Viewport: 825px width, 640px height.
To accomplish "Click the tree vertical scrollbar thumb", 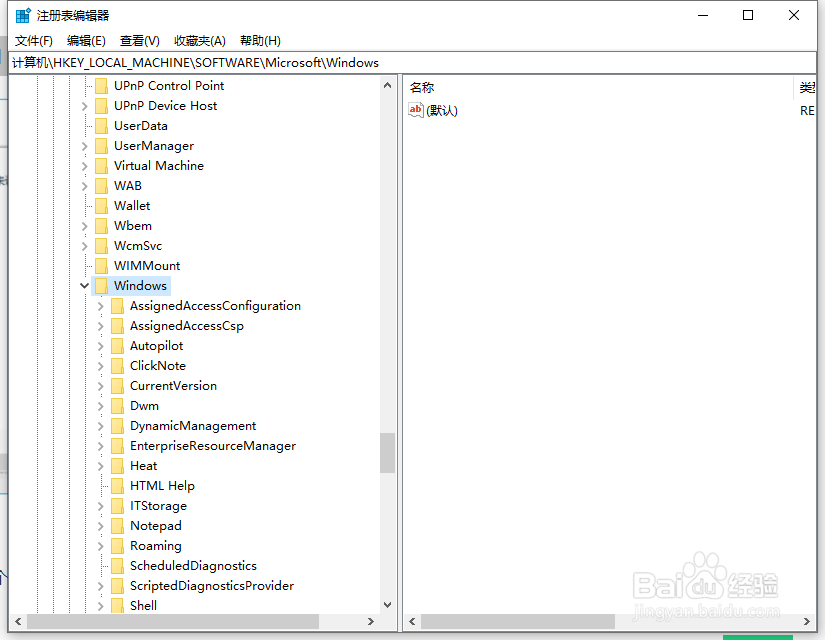I will pyautogui.click(x=388, y=453).
